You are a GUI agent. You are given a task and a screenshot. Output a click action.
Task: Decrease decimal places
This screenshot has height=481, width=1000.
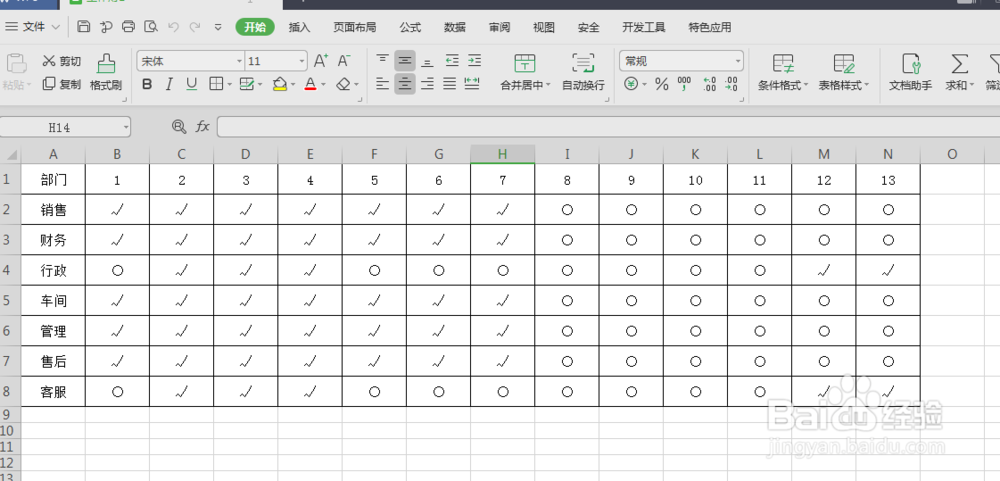pyautogui.click(x=732, y=84)
